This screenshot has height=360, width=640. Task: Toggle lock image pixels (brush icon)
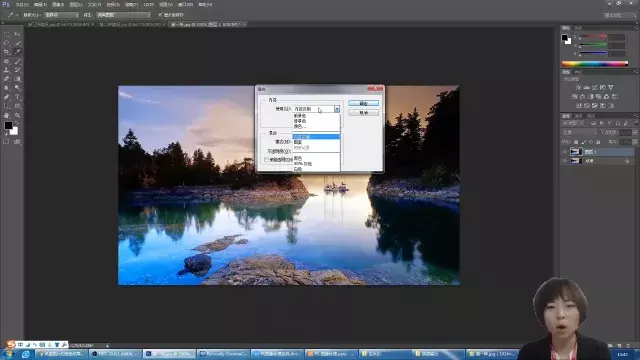pos(584,142)
